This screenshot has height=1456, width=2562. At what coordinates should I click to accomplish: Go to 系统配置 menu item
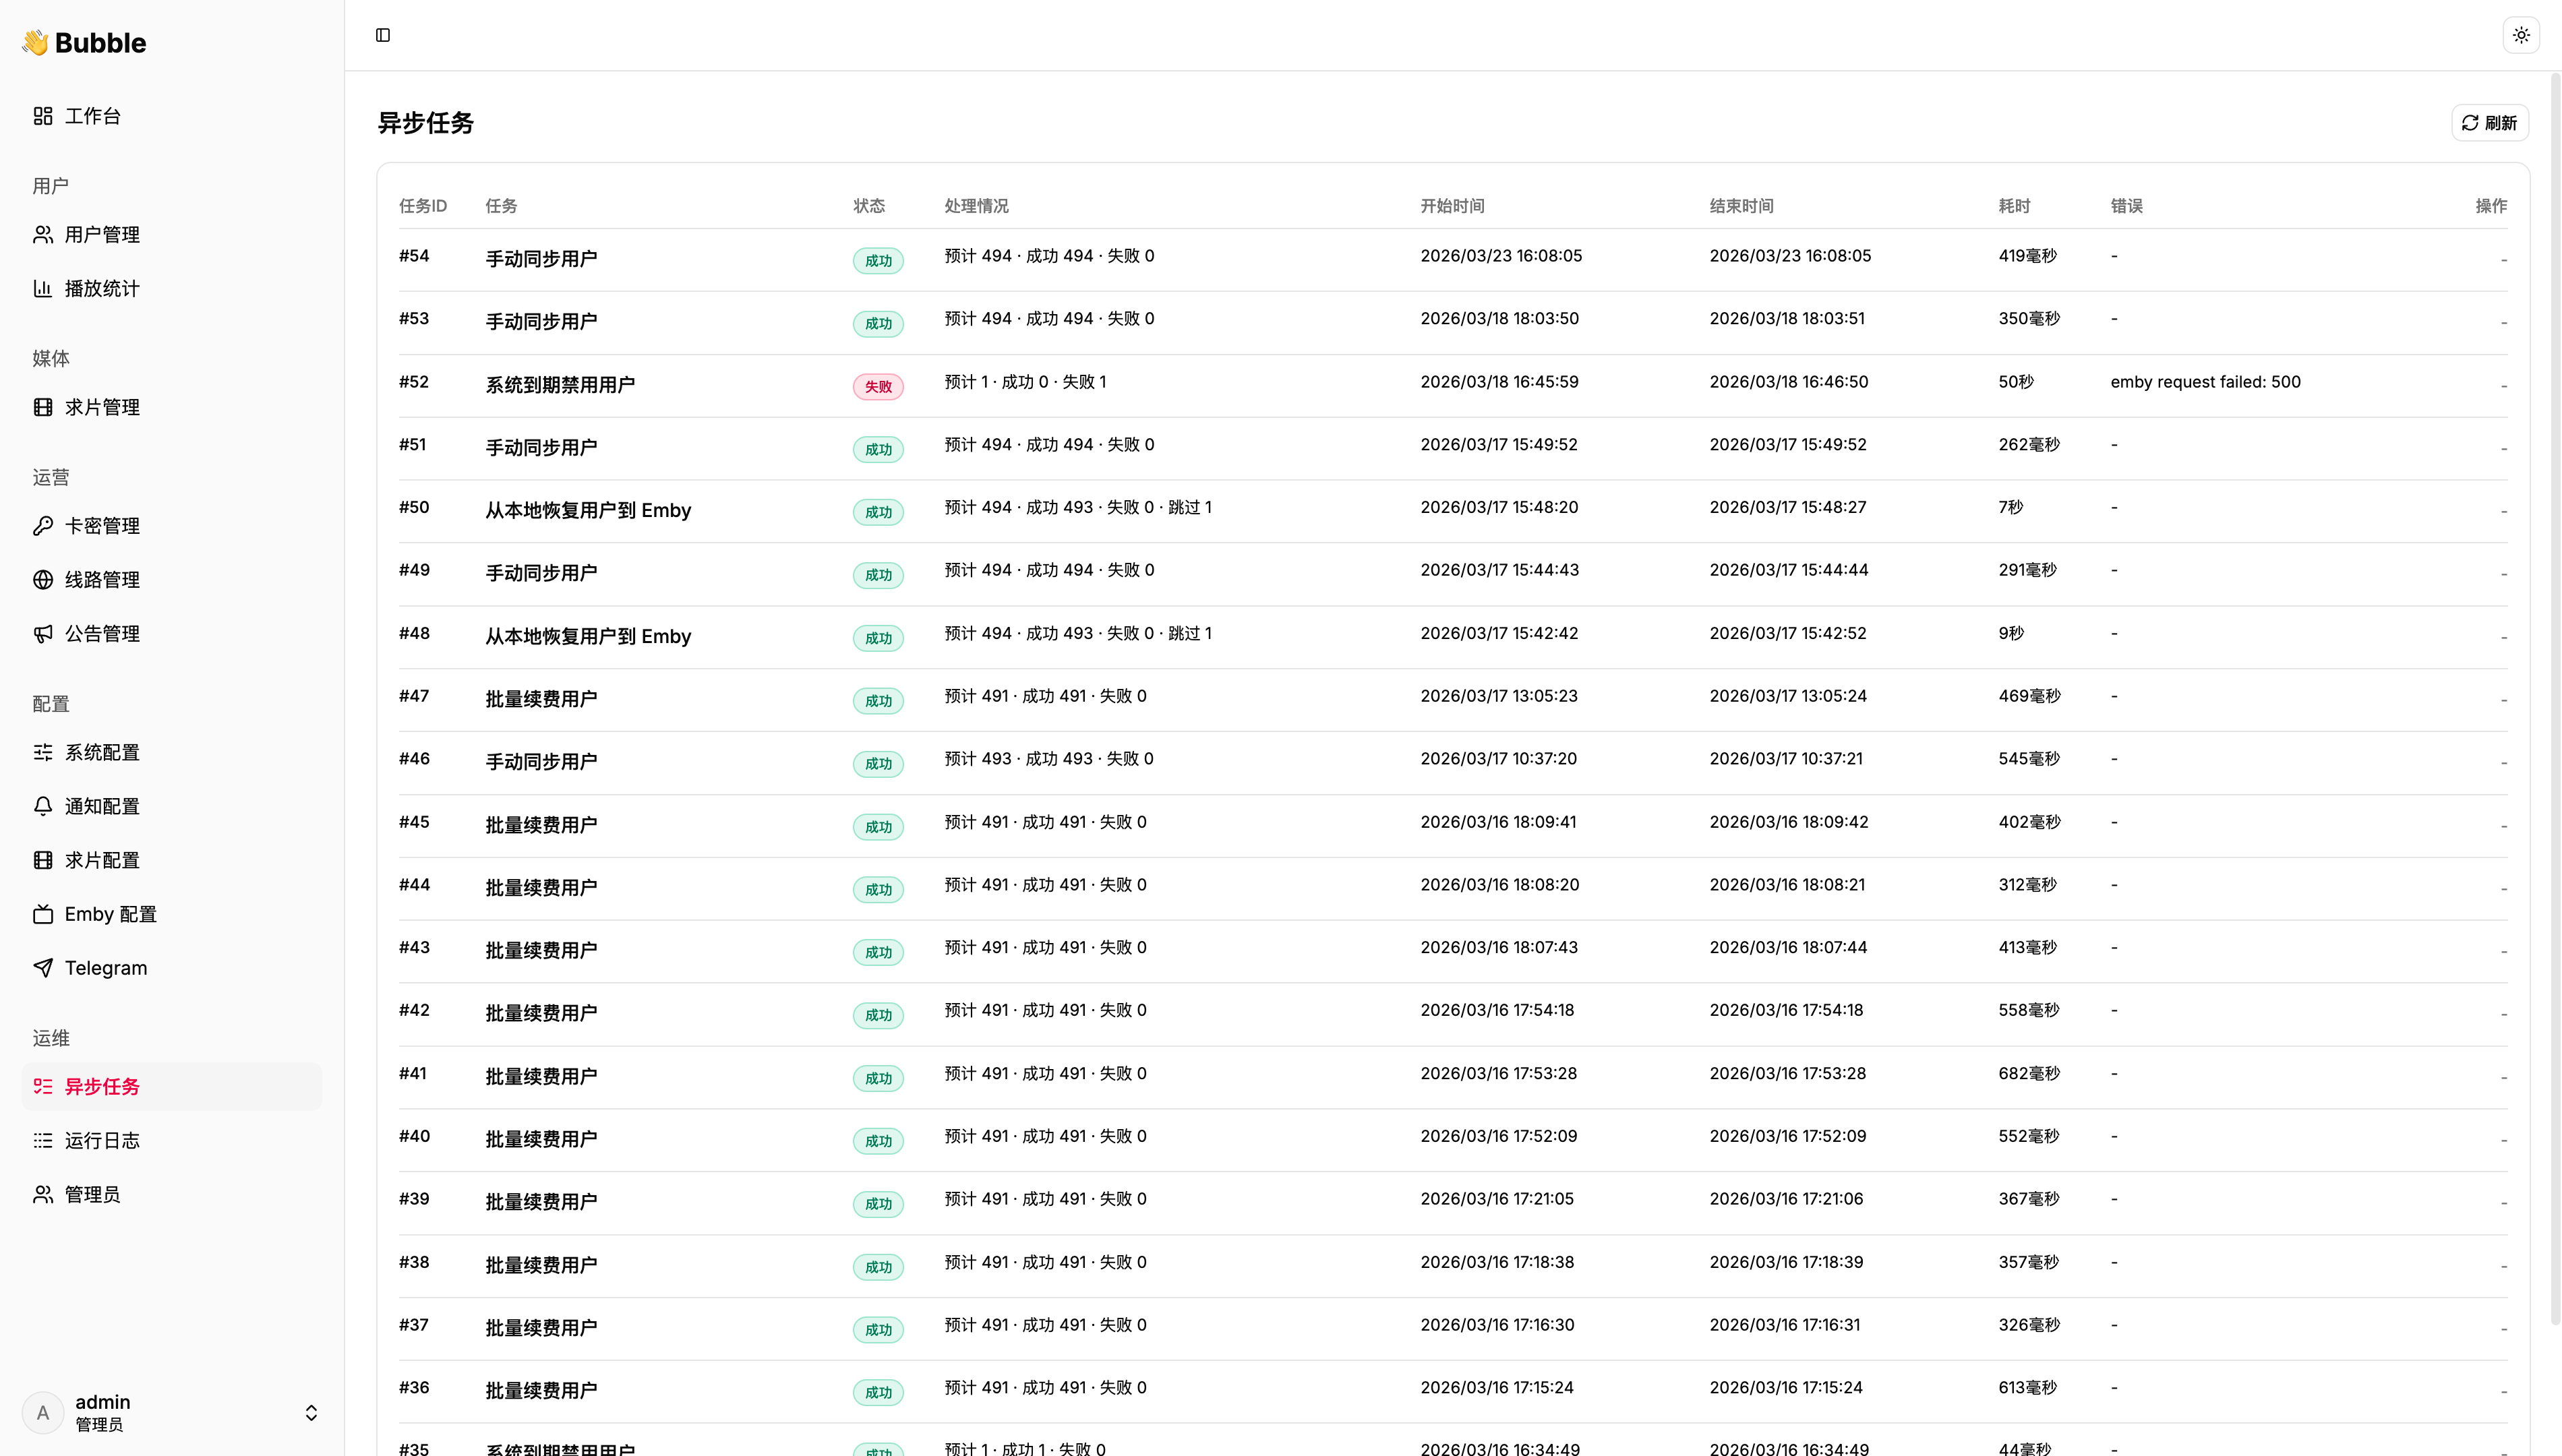102,752
